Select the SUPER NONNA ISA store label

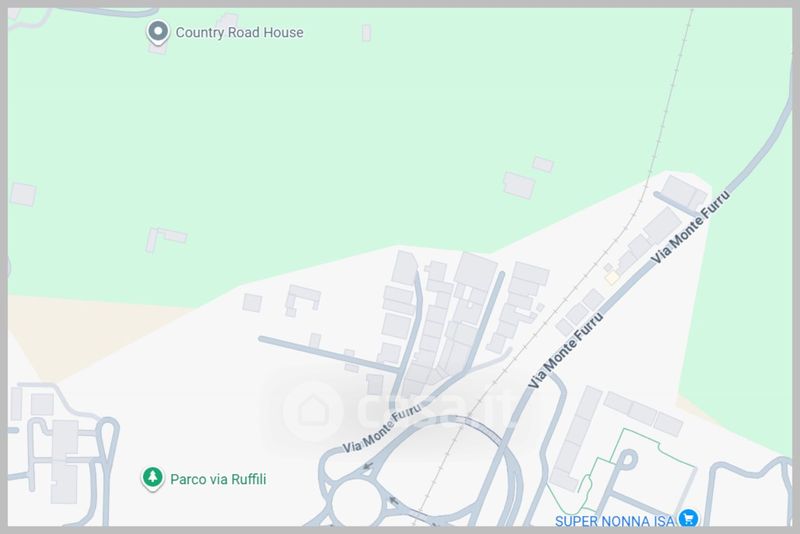615,521
